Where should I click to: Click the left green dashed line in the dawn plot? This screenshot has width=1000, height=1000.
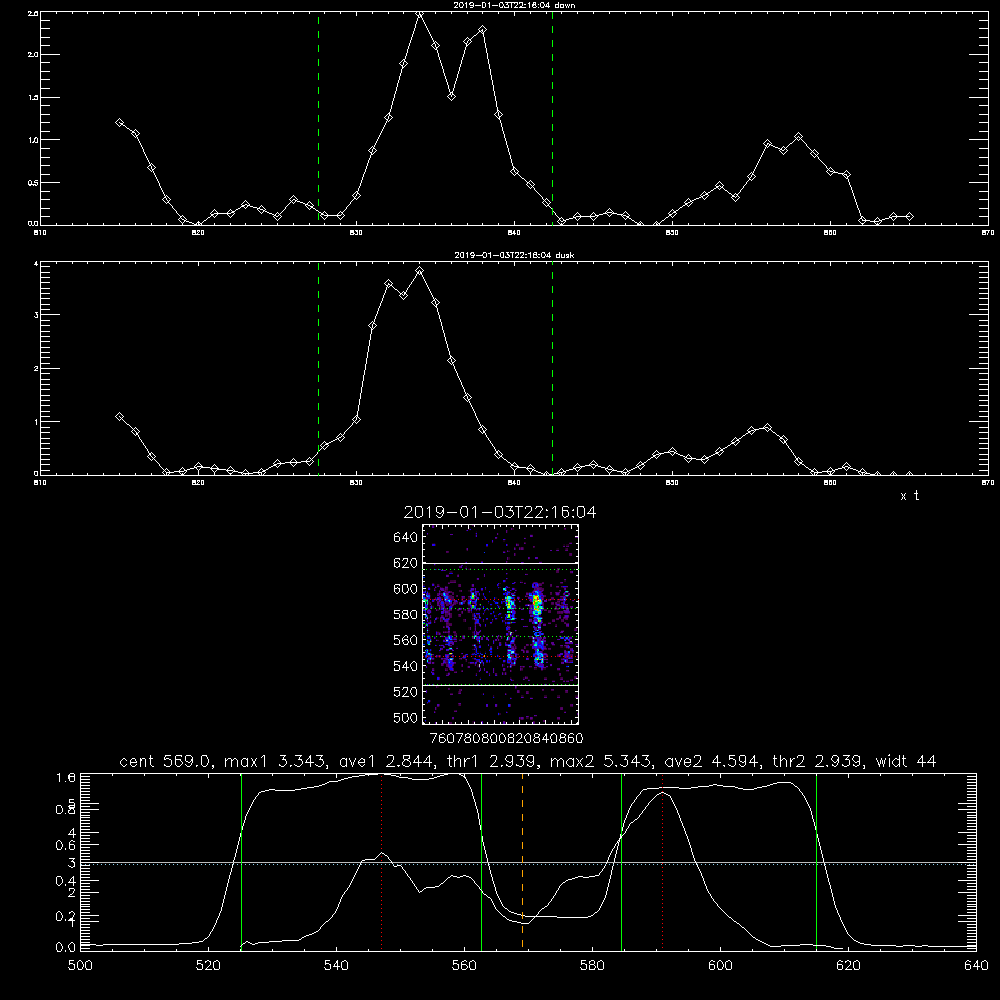318,118
